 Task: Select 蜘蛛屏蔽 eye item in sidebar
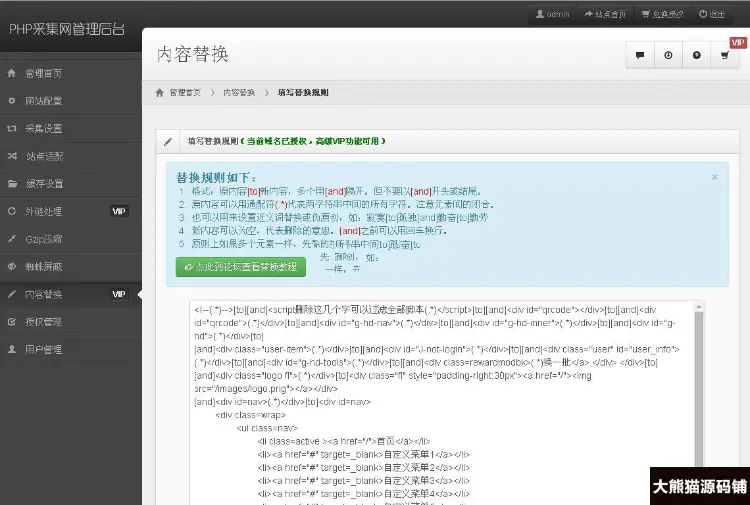coord(71,267)
